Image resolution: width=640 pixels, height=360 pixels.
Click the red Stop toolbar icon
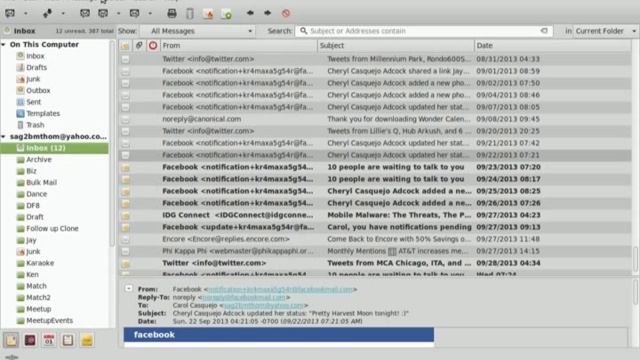pyautogui.click(x=286, y=13)
